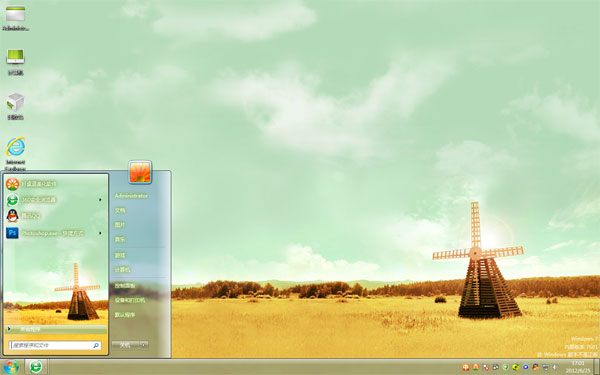Expand the jump list arrow beside Photoshop.exe

[100, 233]
